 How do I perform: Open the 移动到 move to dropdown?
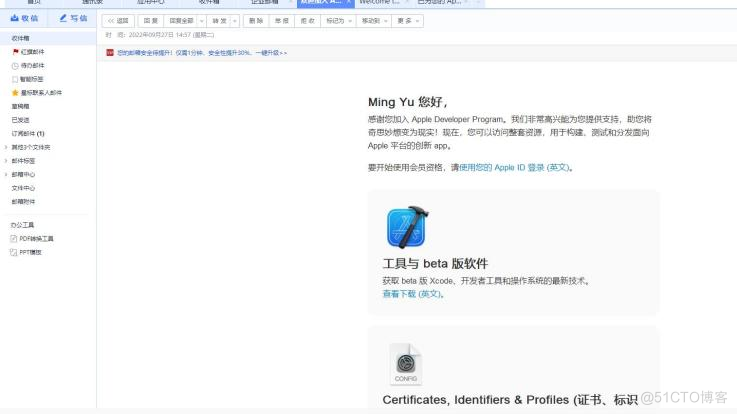click(374, 21)
